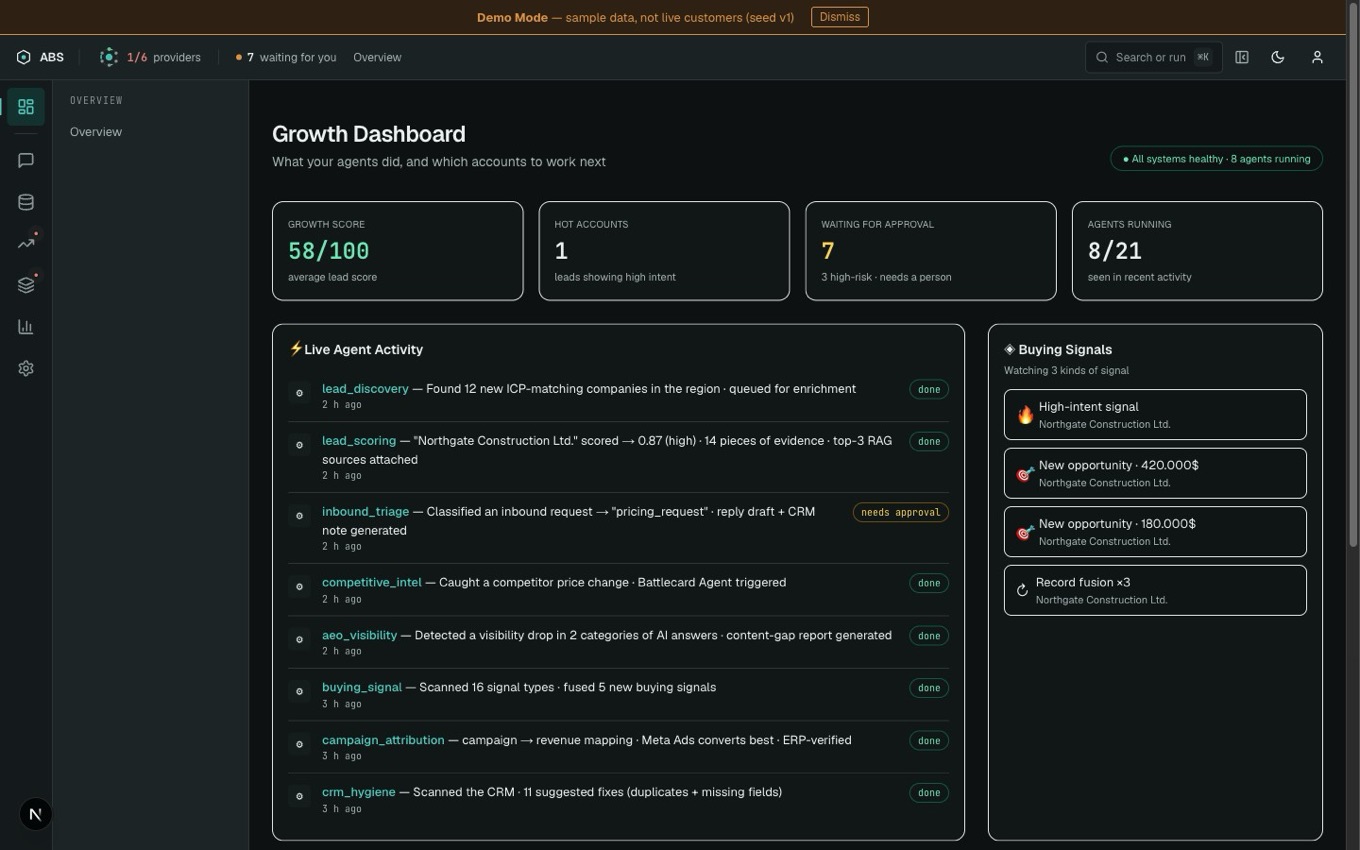Image resolution: width=1360 pixels, height=850 pixels.
Task: Click the Buying Signals heading
Action: (1065, 349)
